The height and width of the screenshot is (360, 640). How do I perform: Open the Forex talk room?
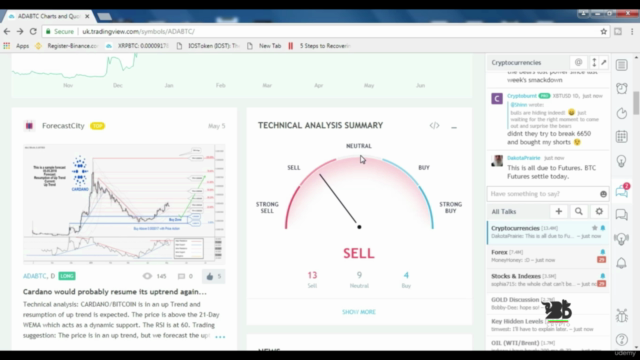547,256
